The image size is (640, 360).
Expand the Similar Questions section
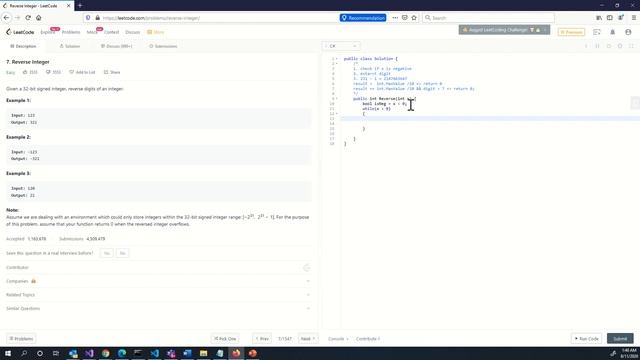pyautogui.click(x=158, y=309)
